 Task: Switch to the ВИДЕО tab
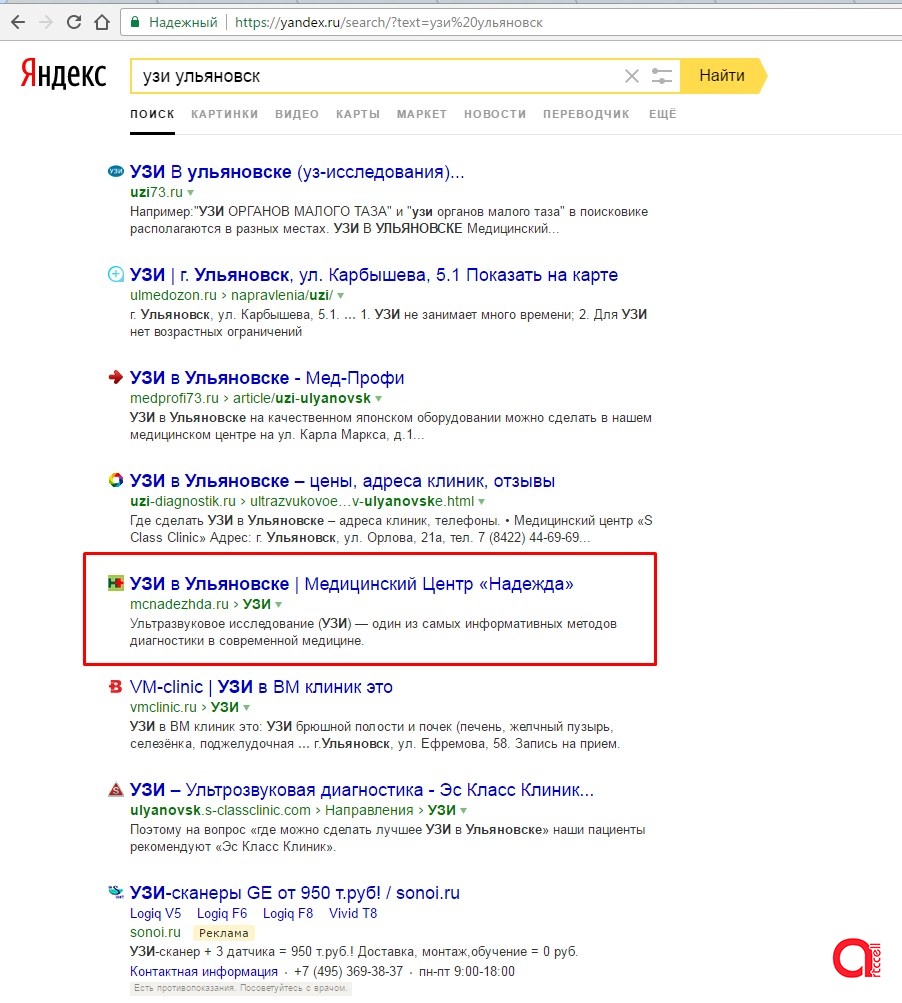pos(297,114)
